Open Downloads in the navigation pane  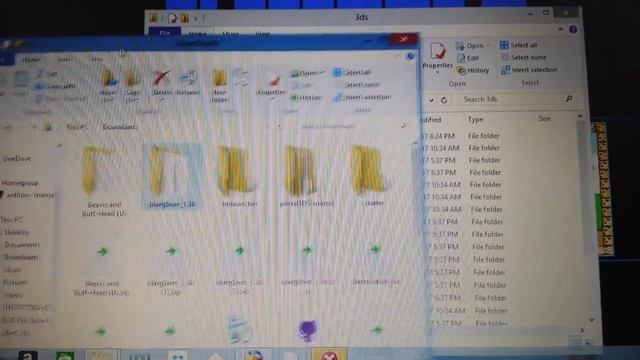point(21,258)
